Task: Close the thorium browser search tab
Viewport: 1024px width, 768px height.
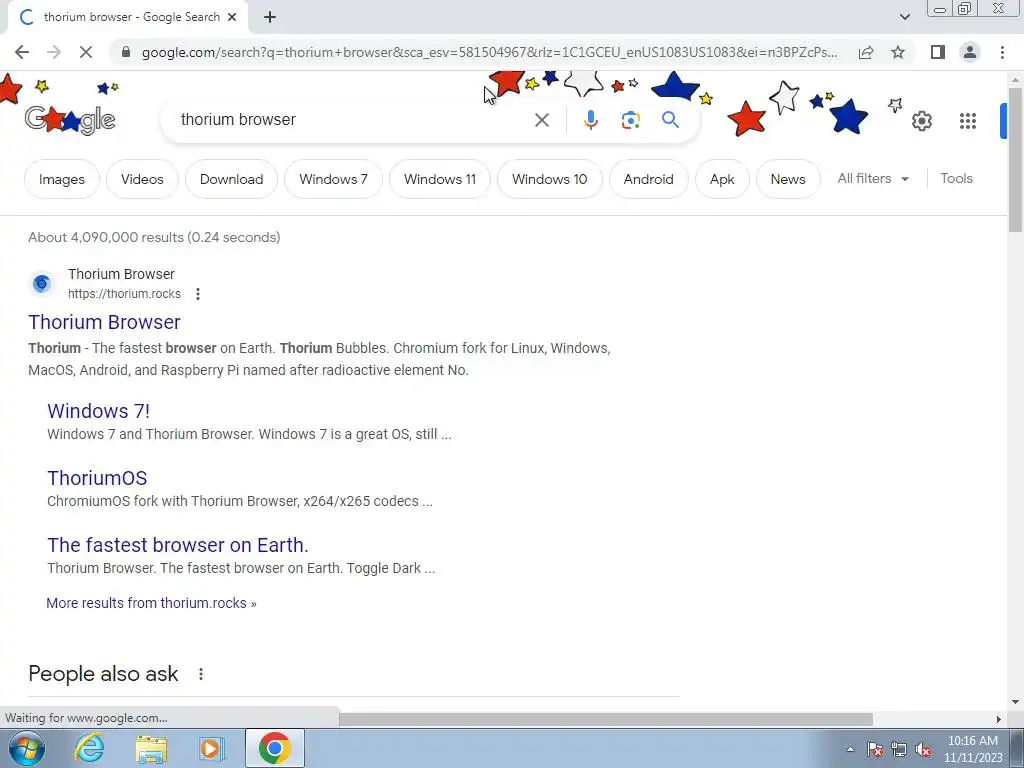Action: coord(232,17)
